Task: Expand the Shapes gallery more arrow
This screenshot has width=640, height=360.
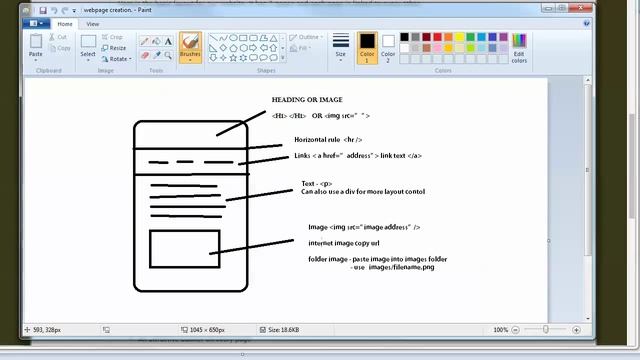Action: pos(283,58)
